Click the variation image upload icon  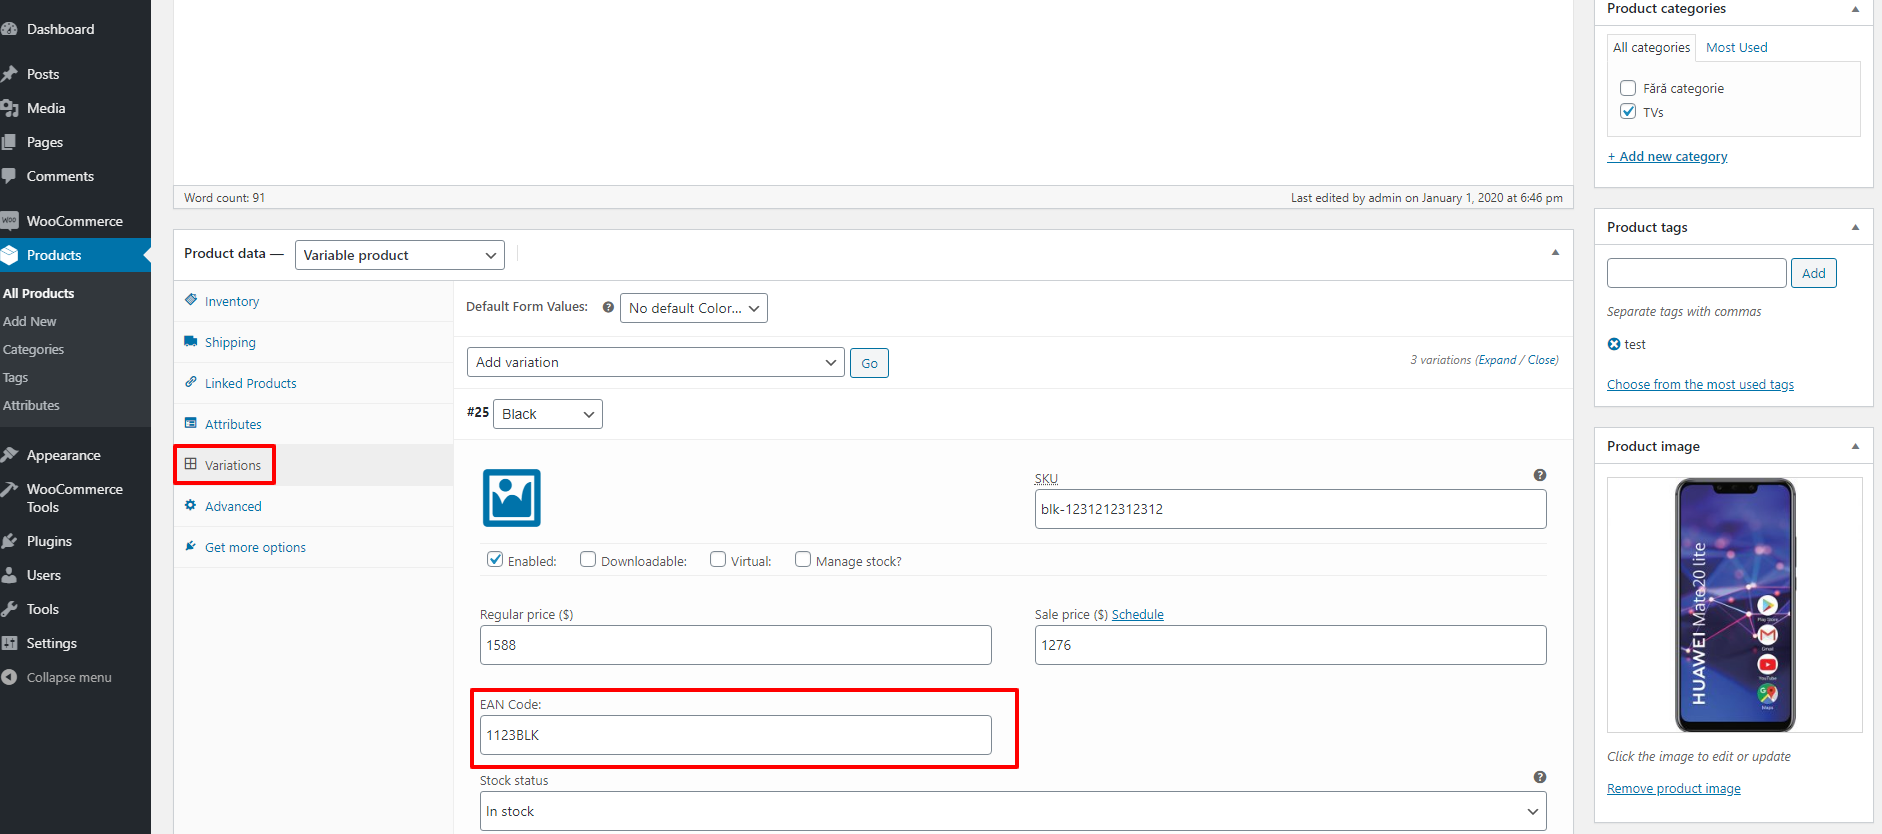coord(511,498)
